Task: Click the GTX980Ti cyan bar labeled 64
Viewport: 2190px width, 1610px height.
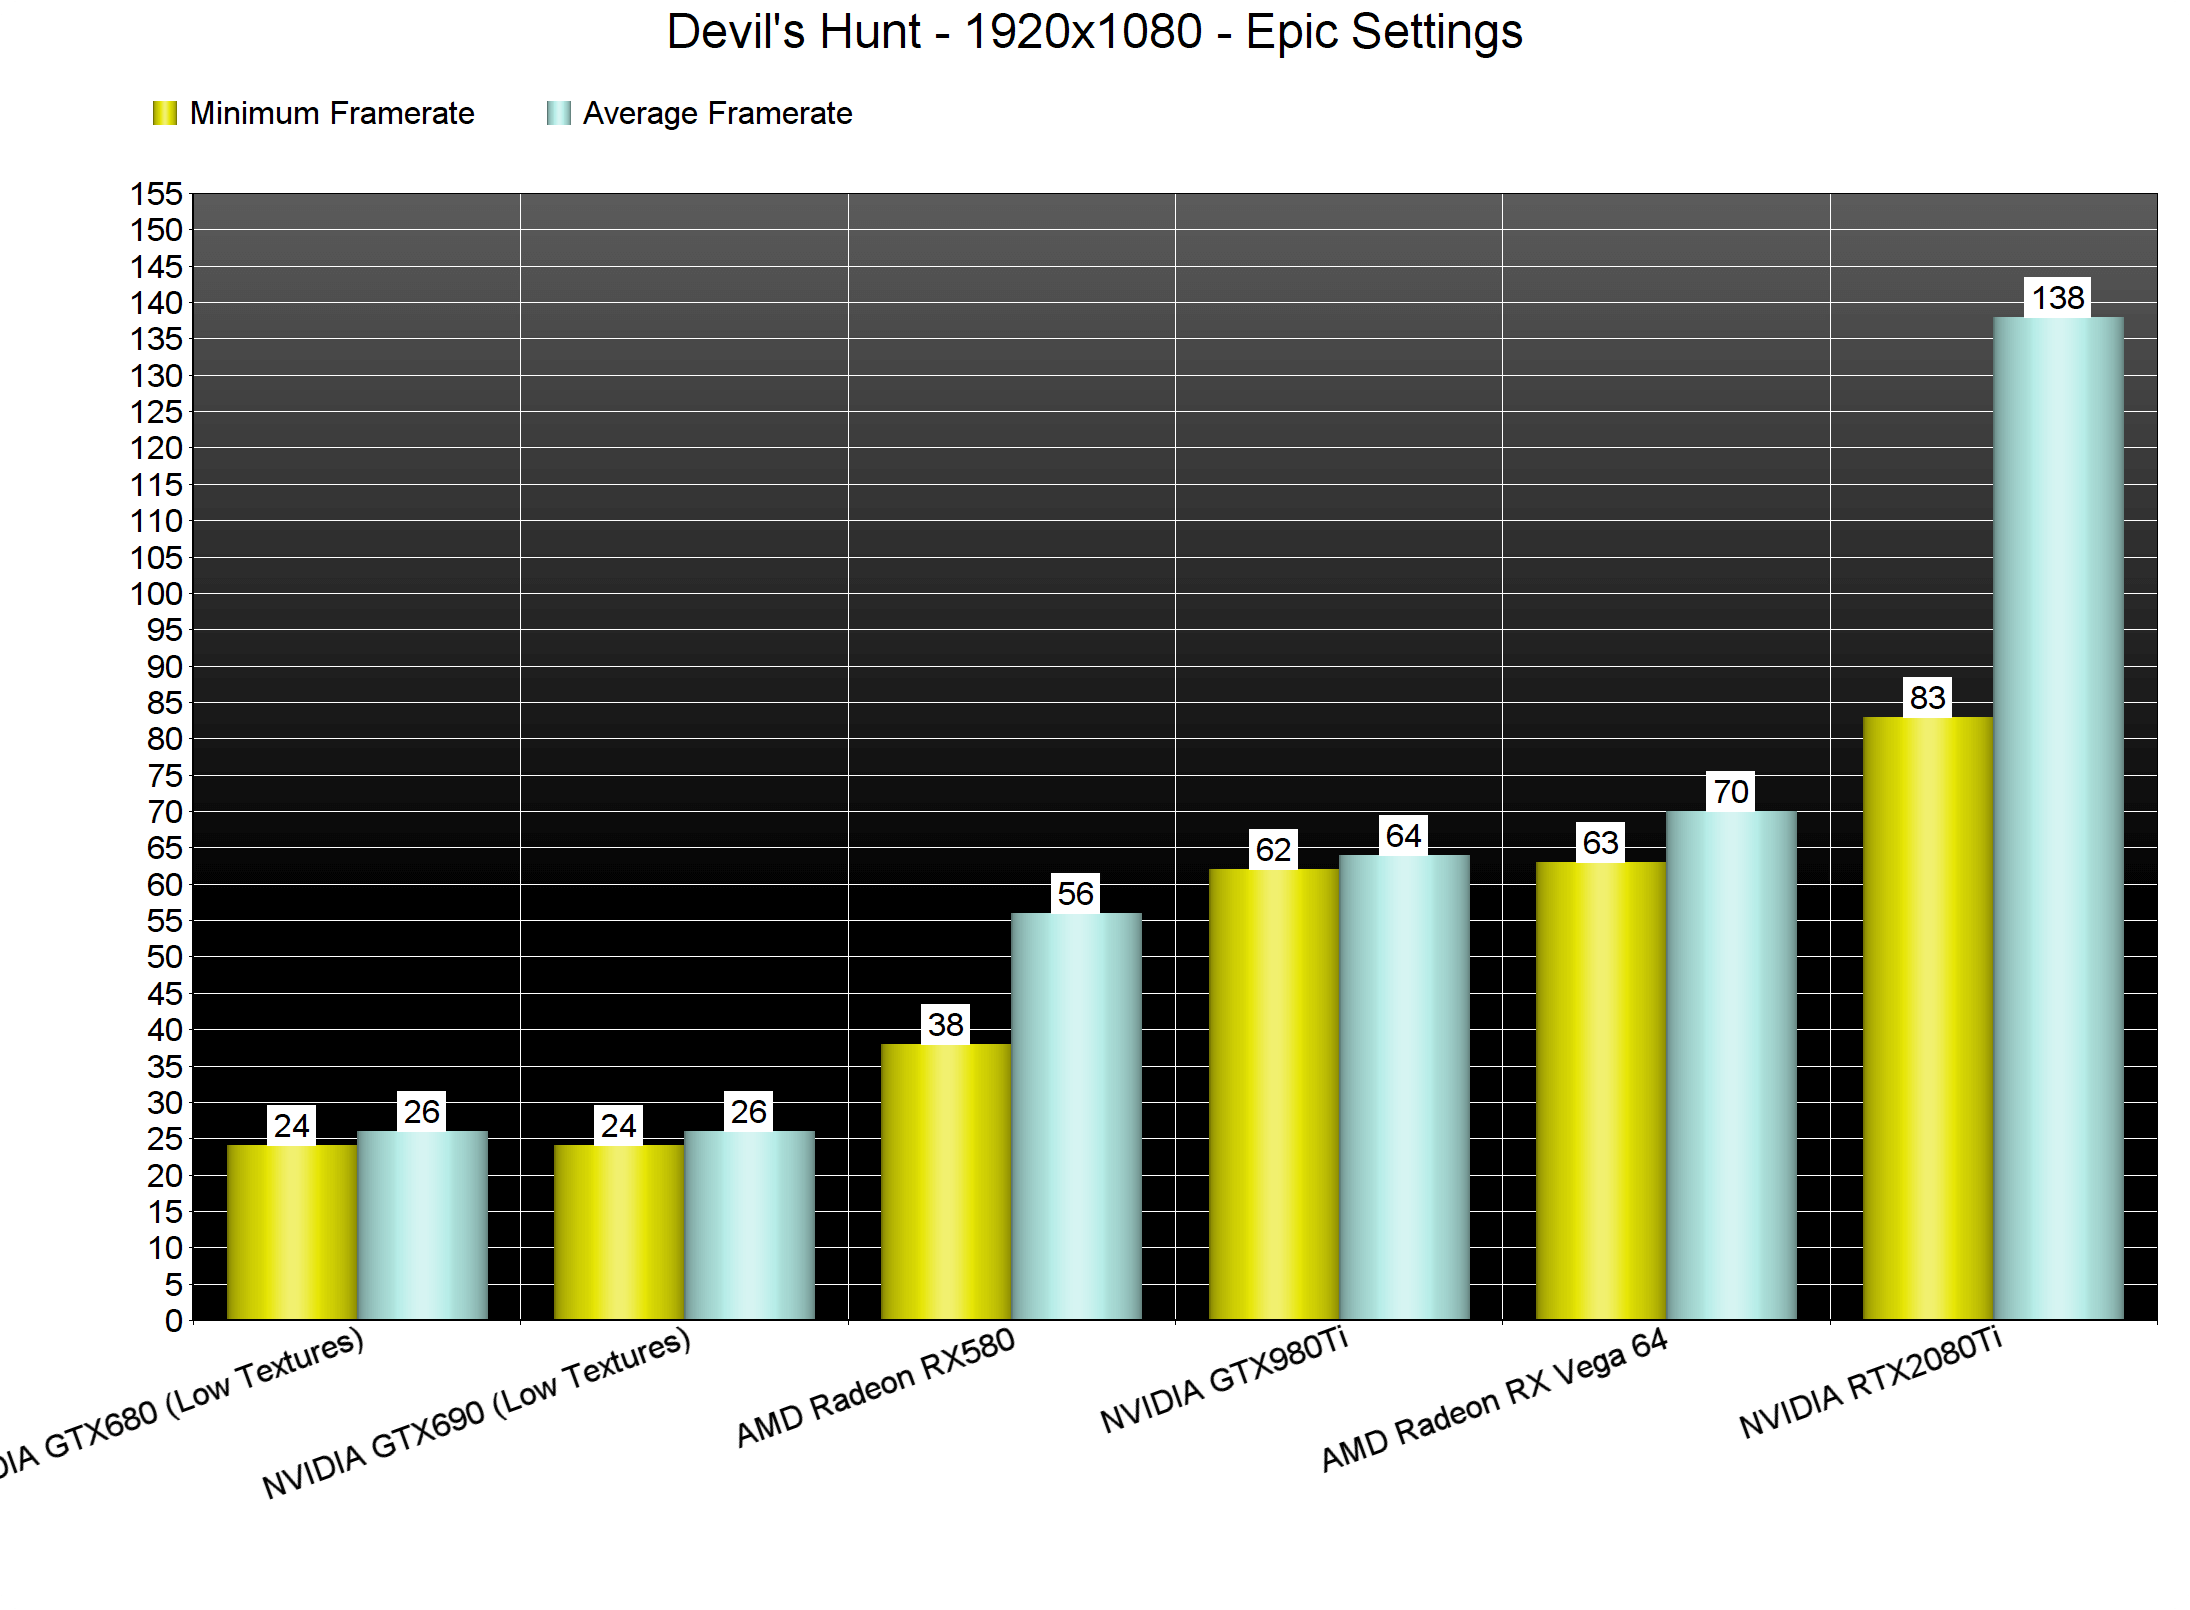Action: (1404, 1088)
